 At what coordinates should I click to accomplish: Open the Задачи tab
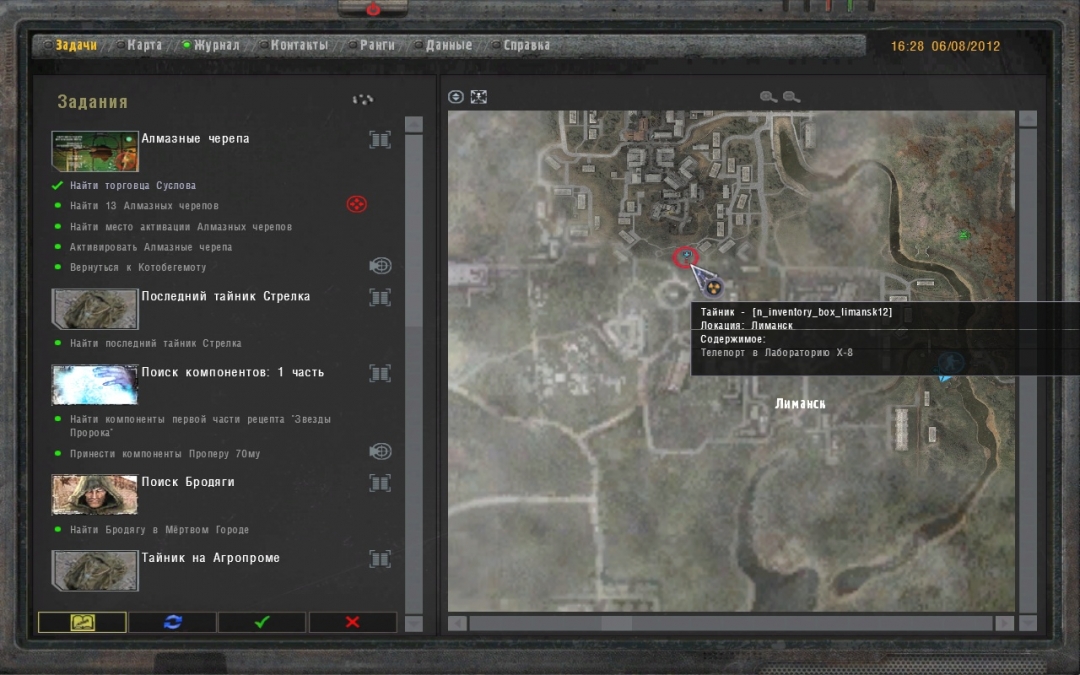click(x=76, y=45)
